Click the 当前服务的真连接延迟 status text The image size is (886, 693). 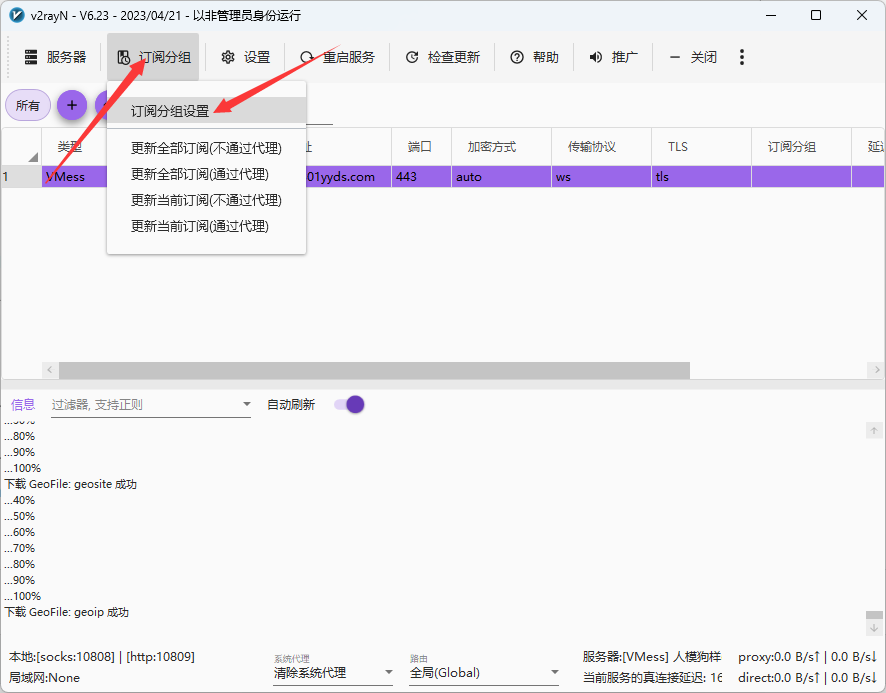(652, 678)
